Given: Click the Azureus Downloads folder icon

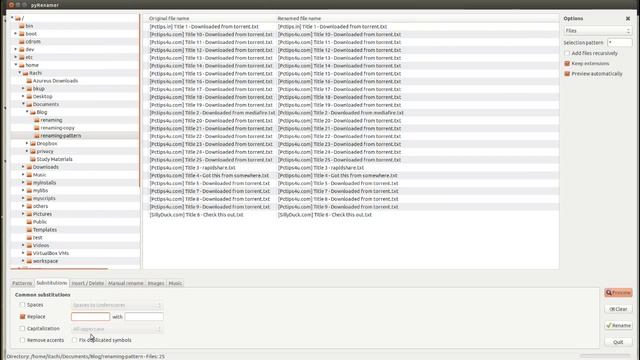Looking at the screenshot, I should point(29,81).
